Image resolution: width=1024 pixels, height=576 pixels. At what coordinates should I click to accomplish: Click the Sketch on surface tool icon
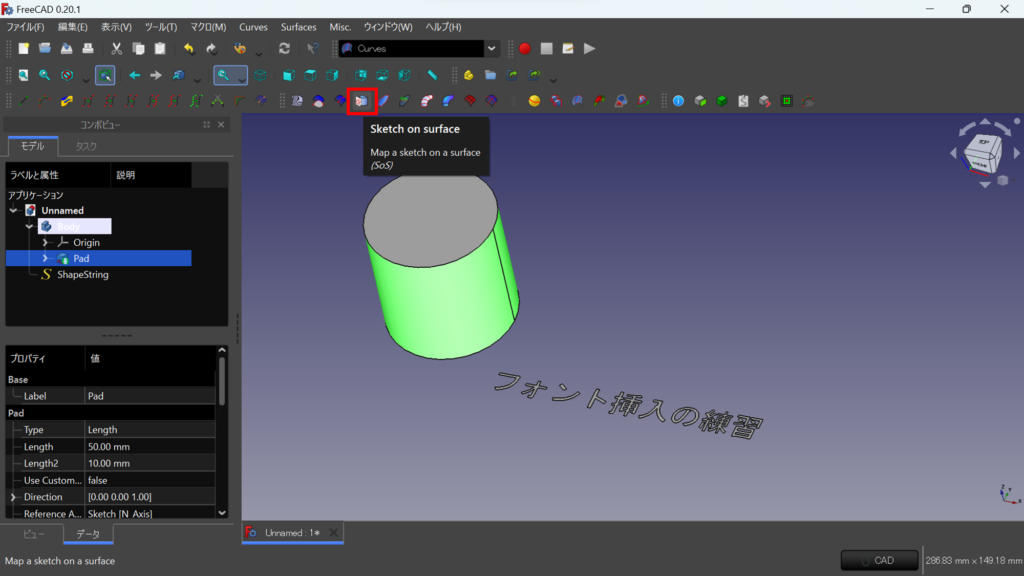362,101
